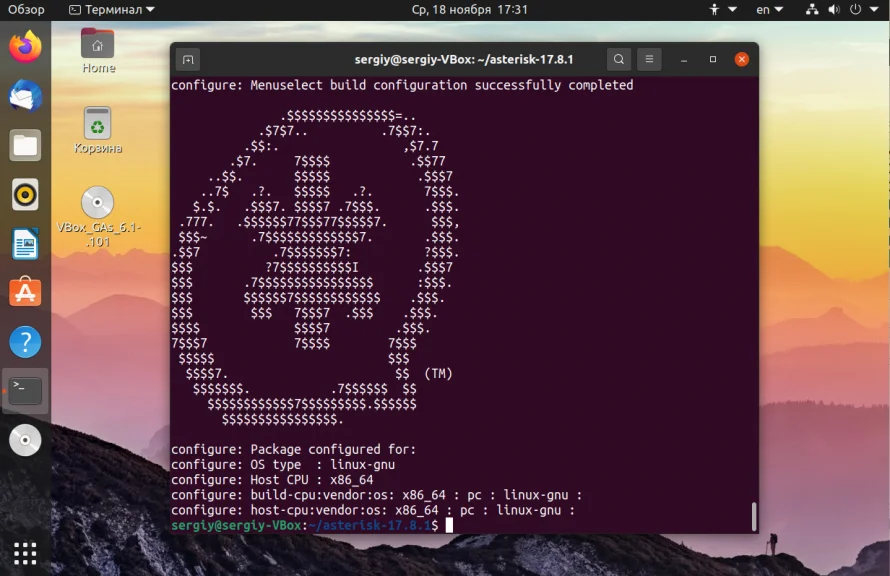890x576 pixels.
Task: Expand the system menu arrow
Action: [874, 10]
